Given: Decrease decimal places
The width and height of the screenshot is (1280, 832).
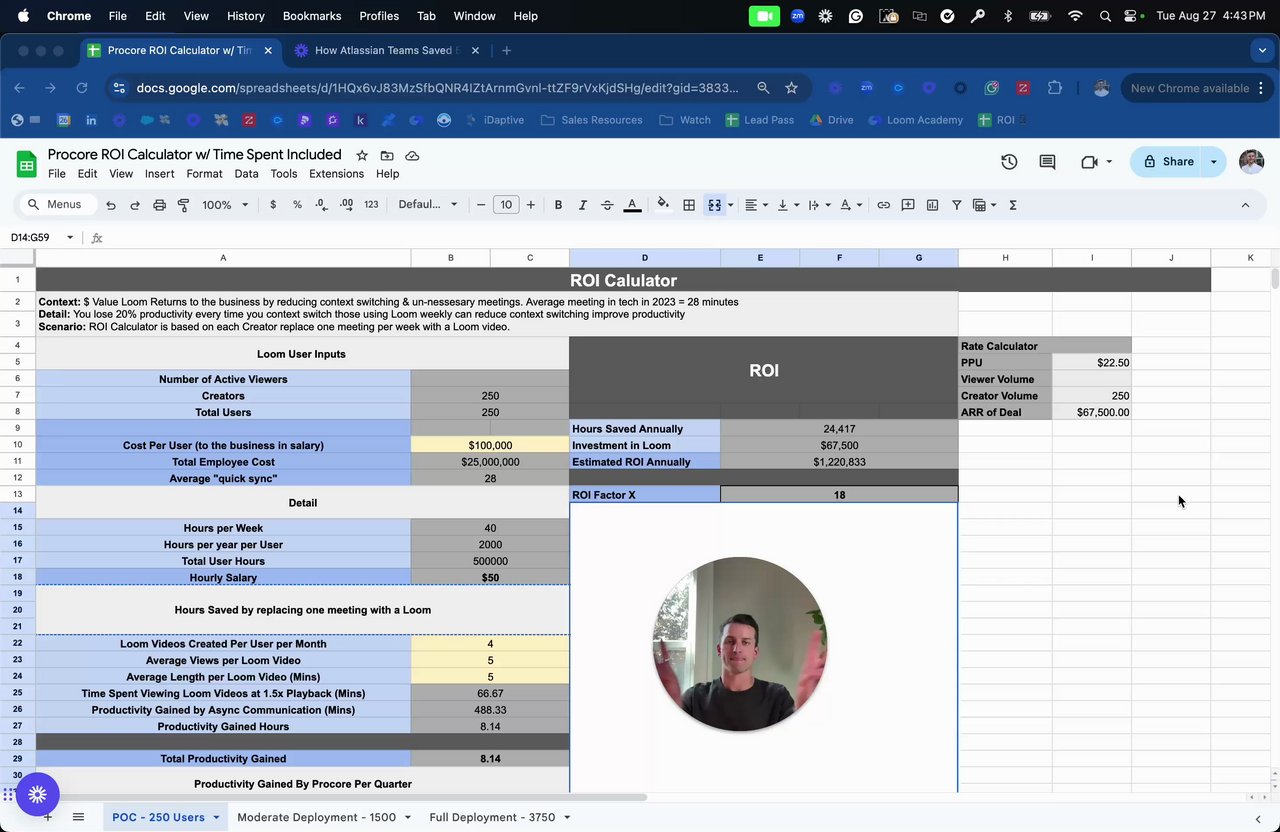Looking at the screenshot, I should tap(321, 205).
